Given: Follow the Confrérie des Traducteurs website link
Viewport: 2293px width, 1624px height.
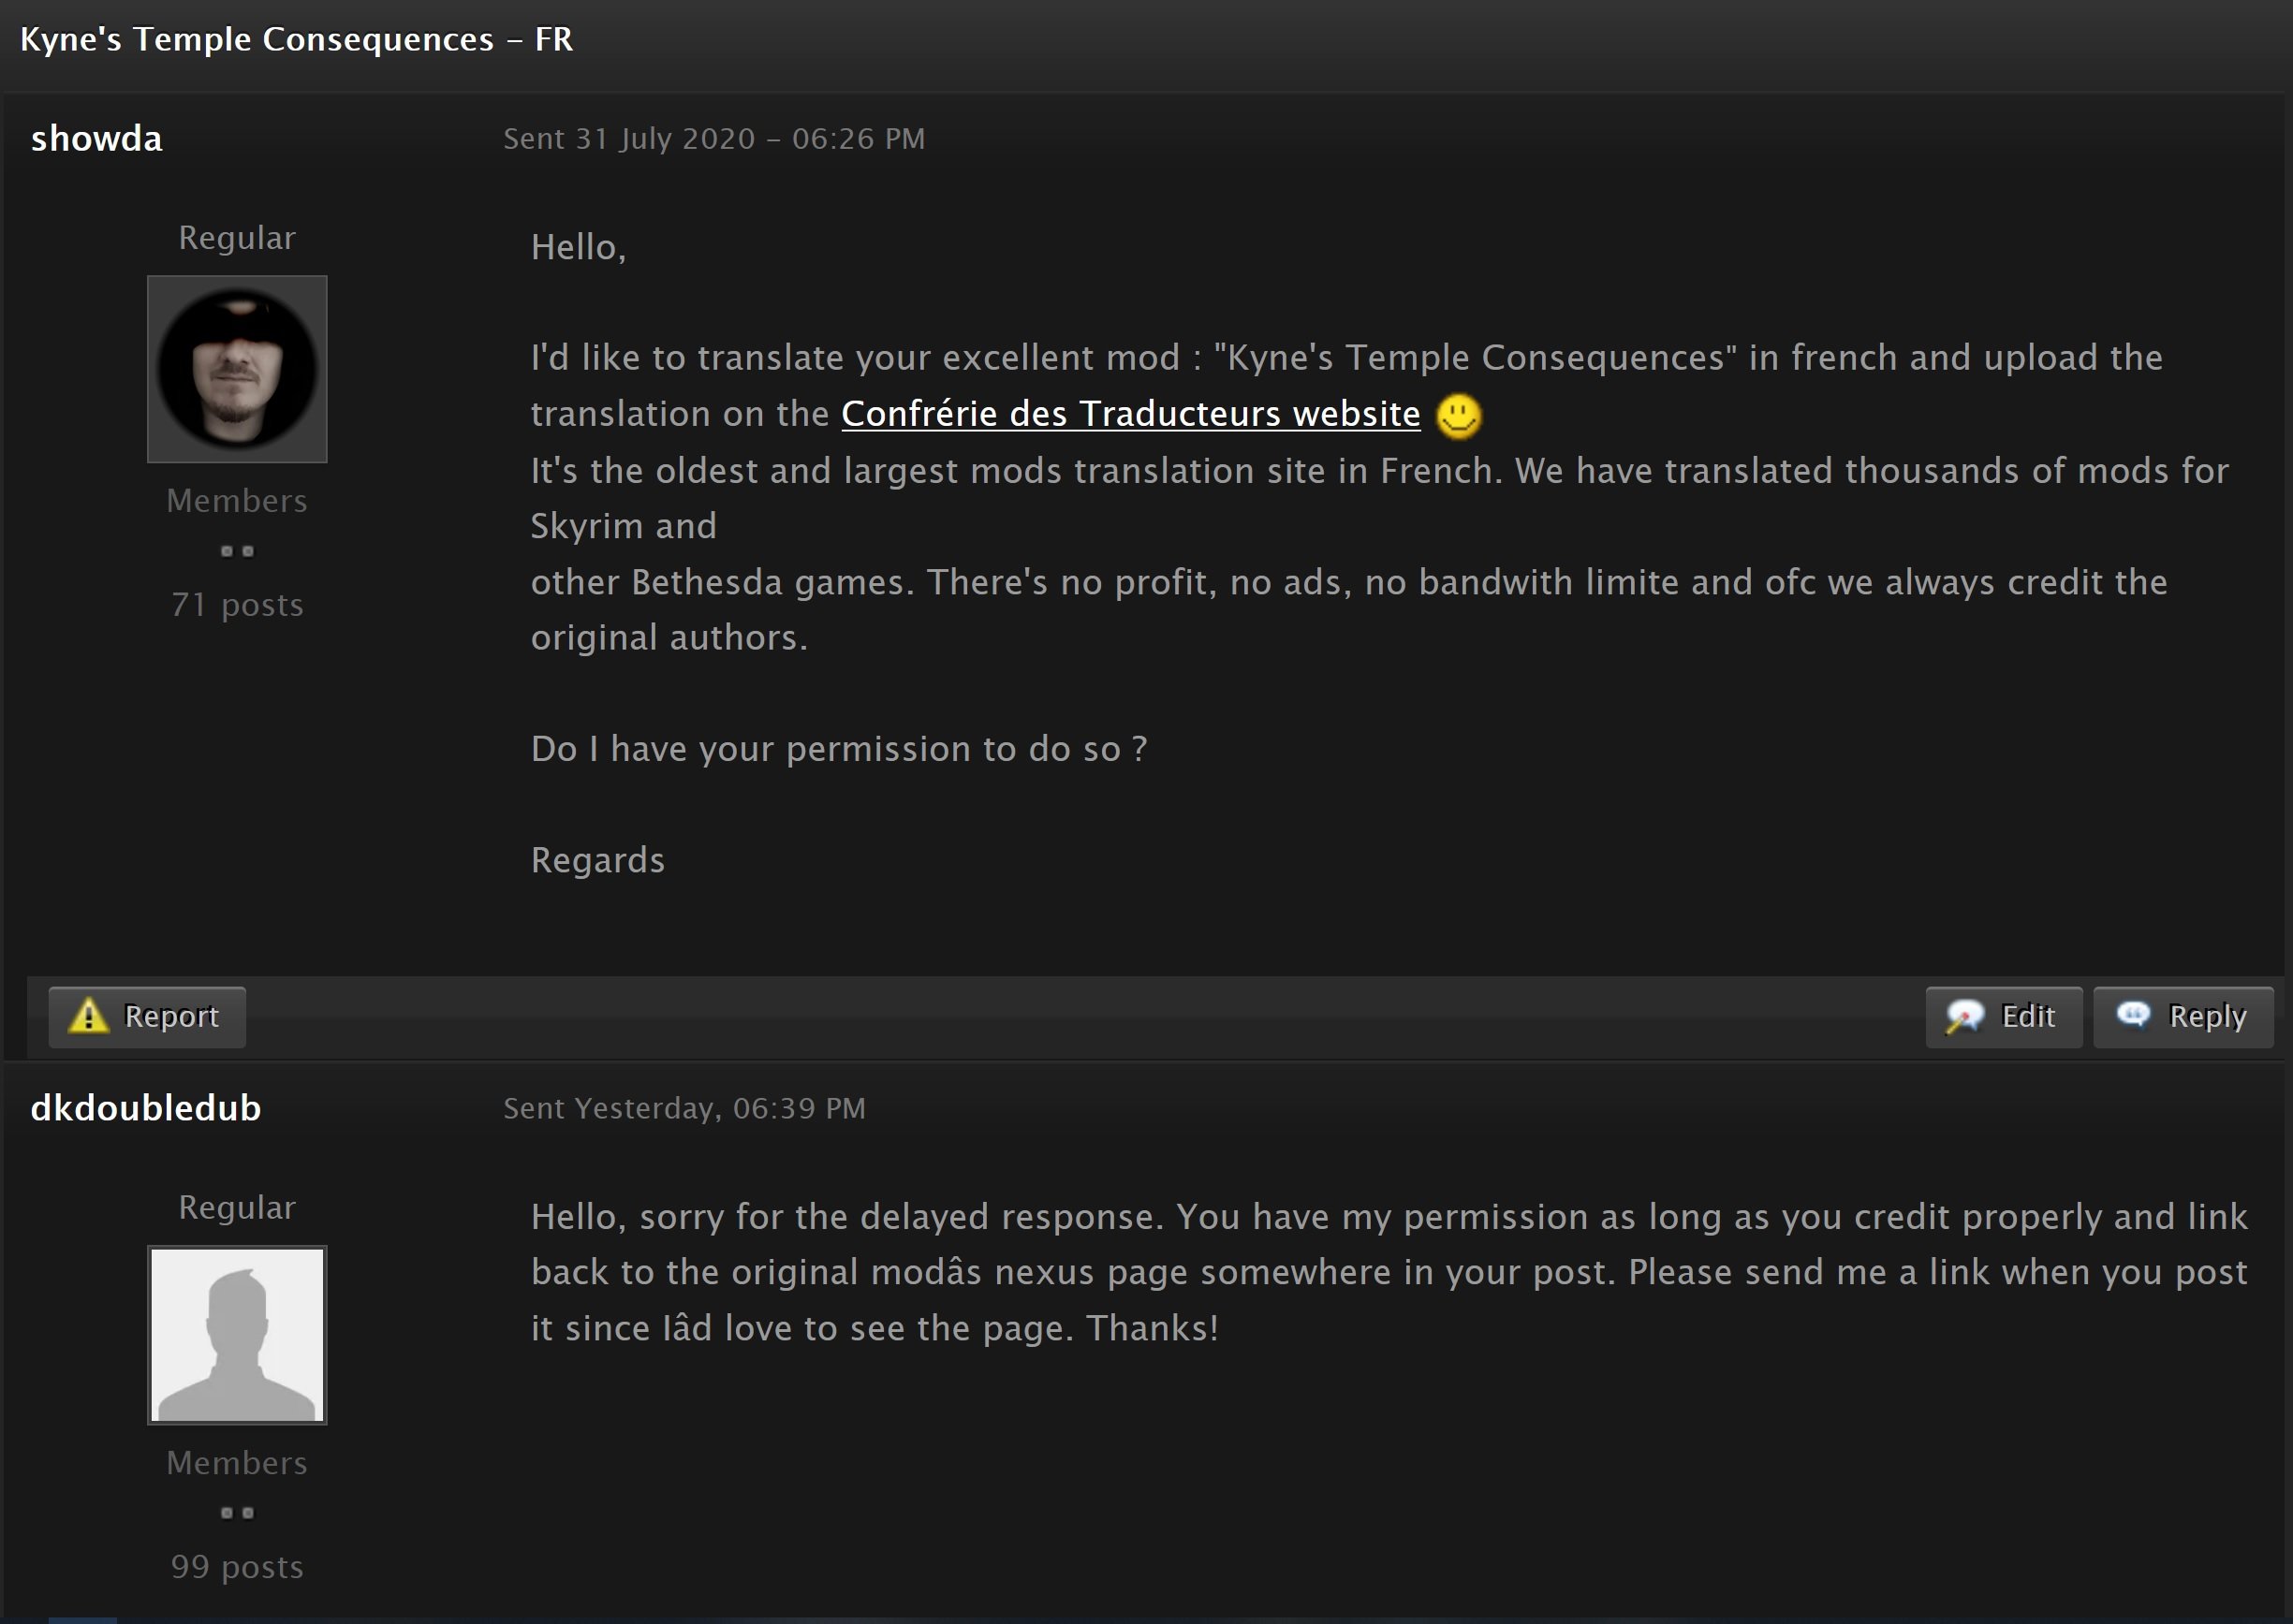Looking at the screenshot, I should tap(1130, 414).
